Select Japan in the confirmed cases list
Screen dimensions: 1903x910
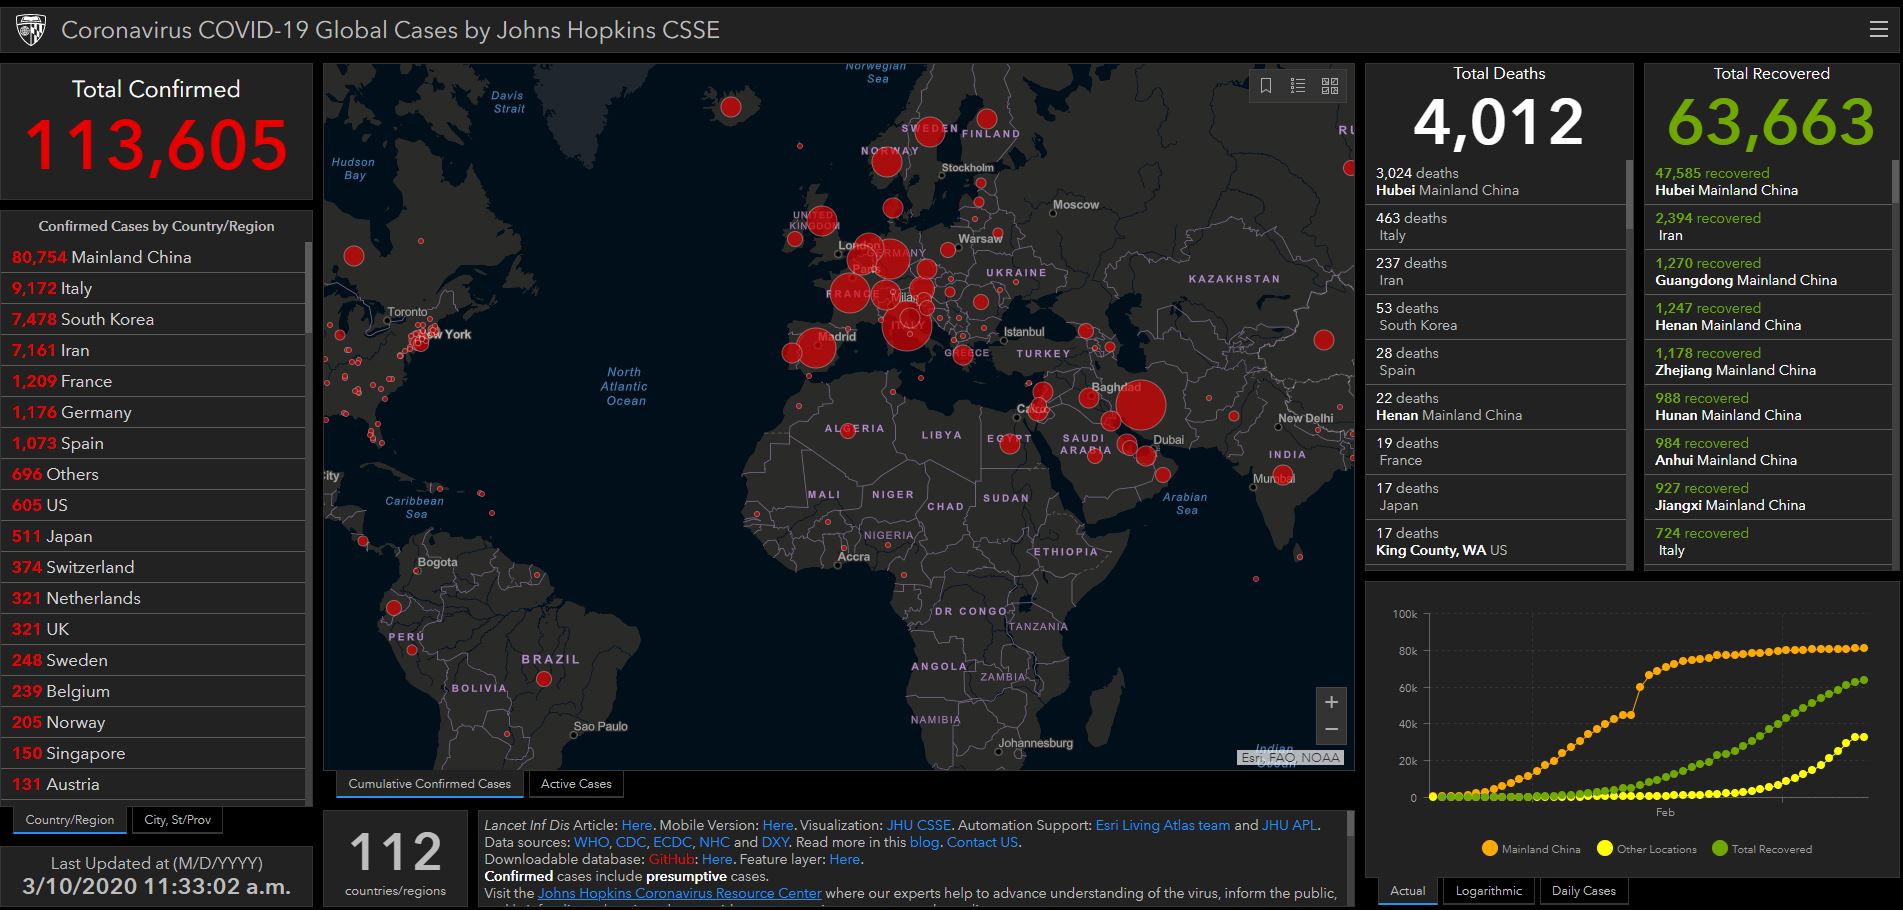coord(153,536)
